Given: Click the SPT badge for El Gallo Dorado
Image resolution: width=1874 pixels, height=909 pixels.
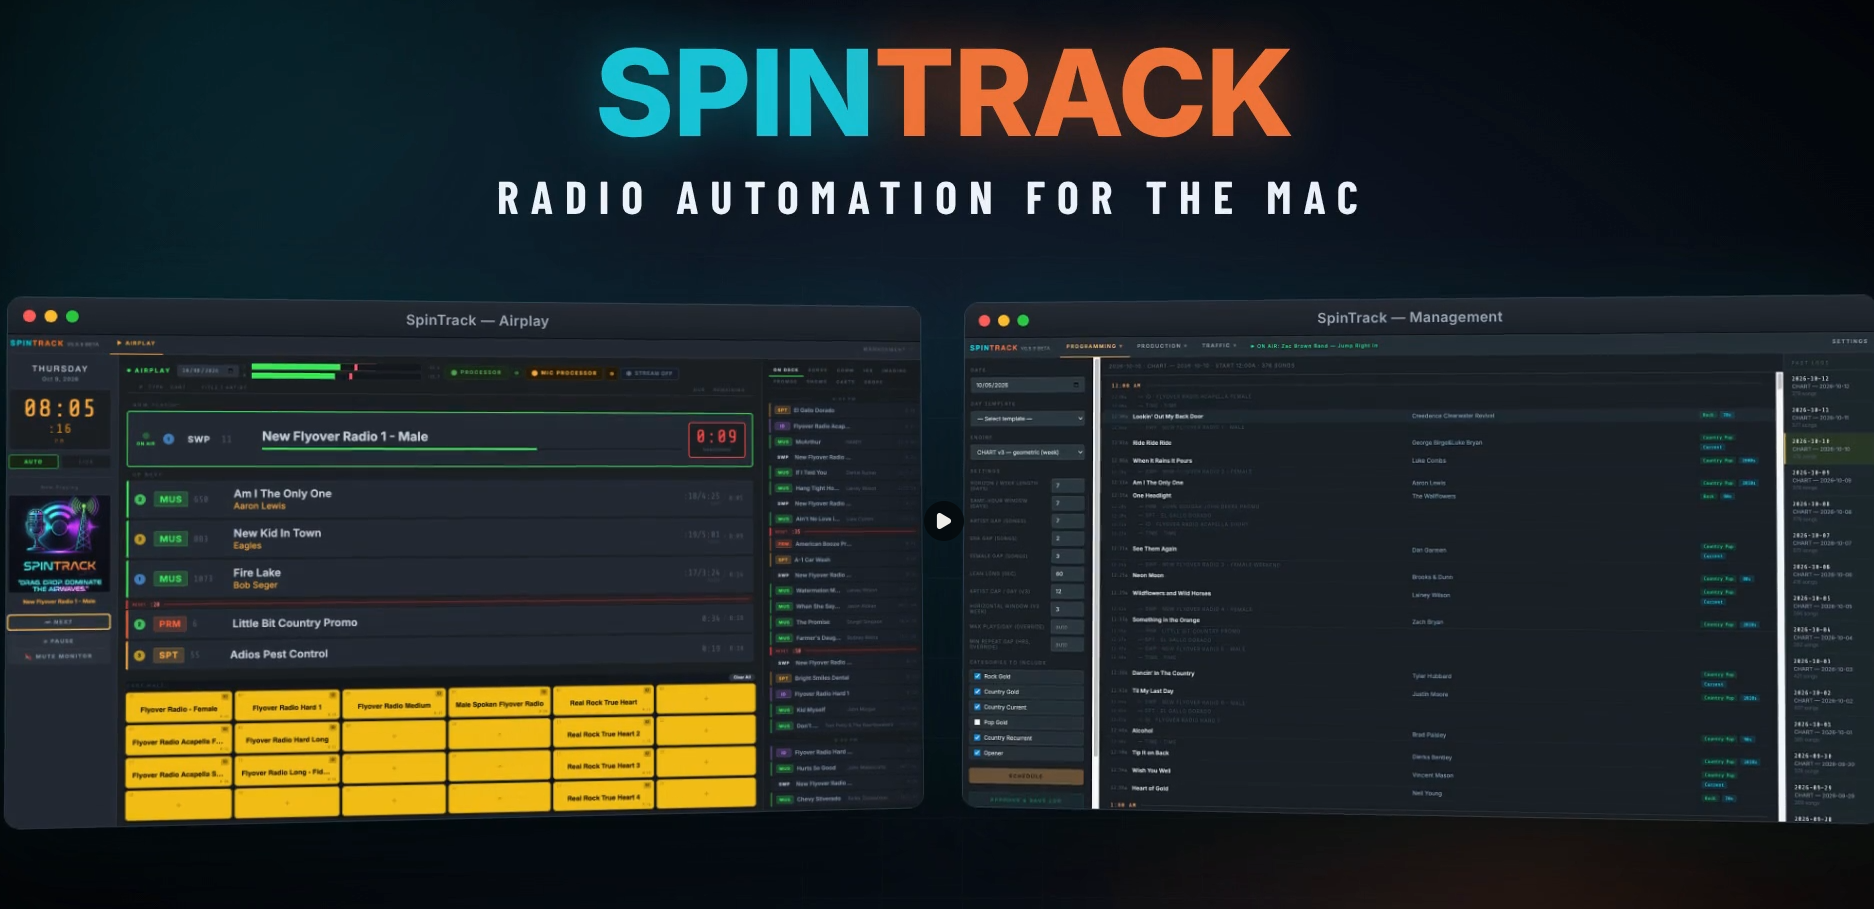Looking at the screenshot, I should pyautogui.click(x=783, y=410).
